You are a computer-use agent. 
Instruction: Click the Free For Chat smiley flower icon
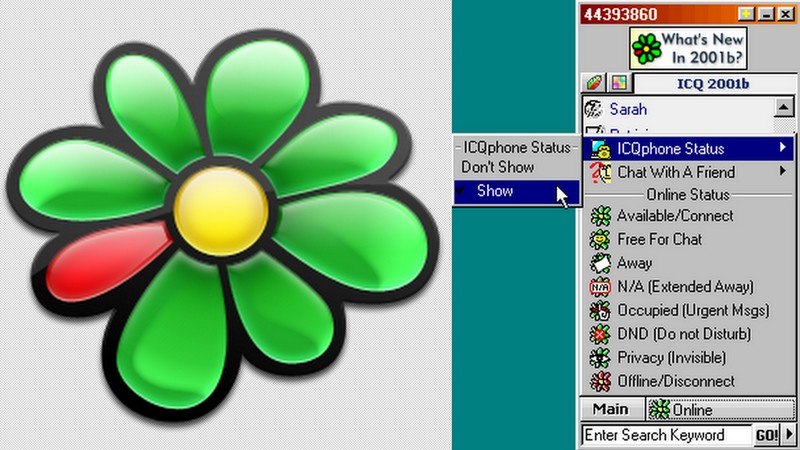(x=600, y=240)
